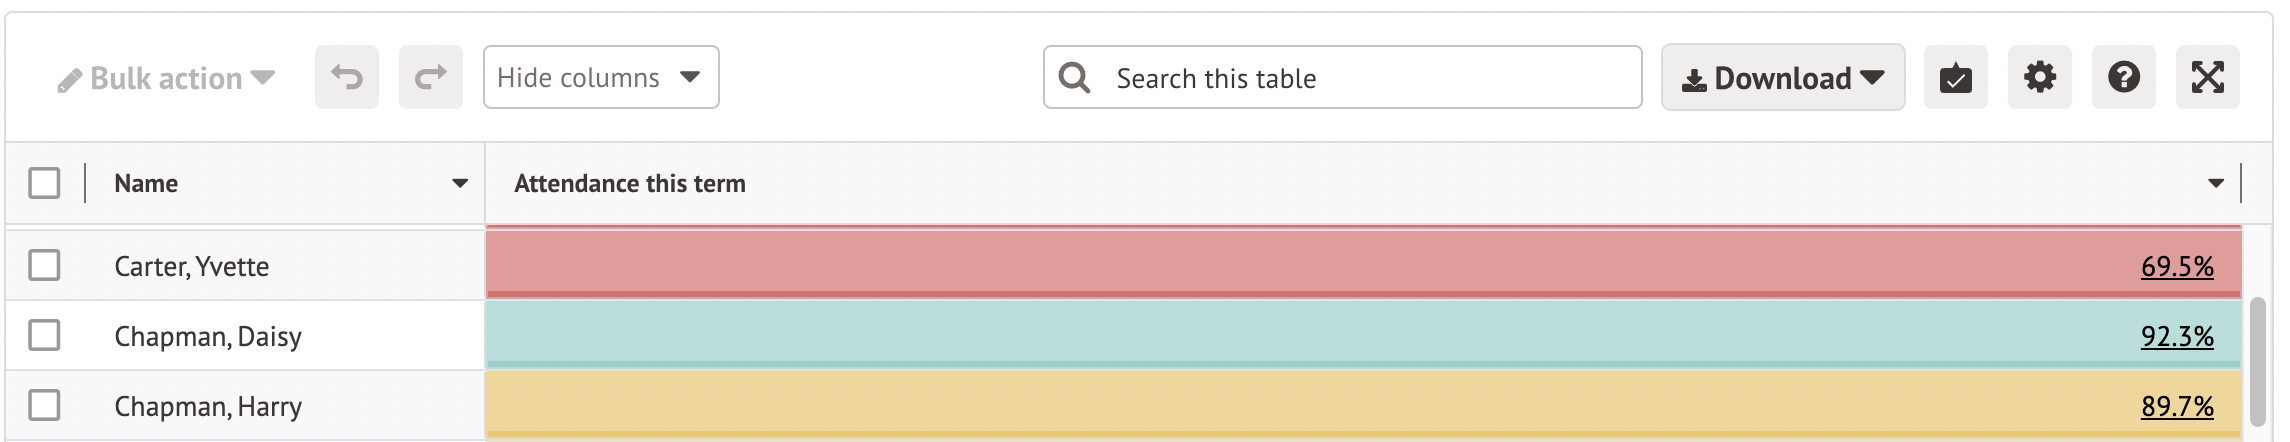2290x442 pixels.
Task: Toggle the select all rows checkbox
Action: 44,183
